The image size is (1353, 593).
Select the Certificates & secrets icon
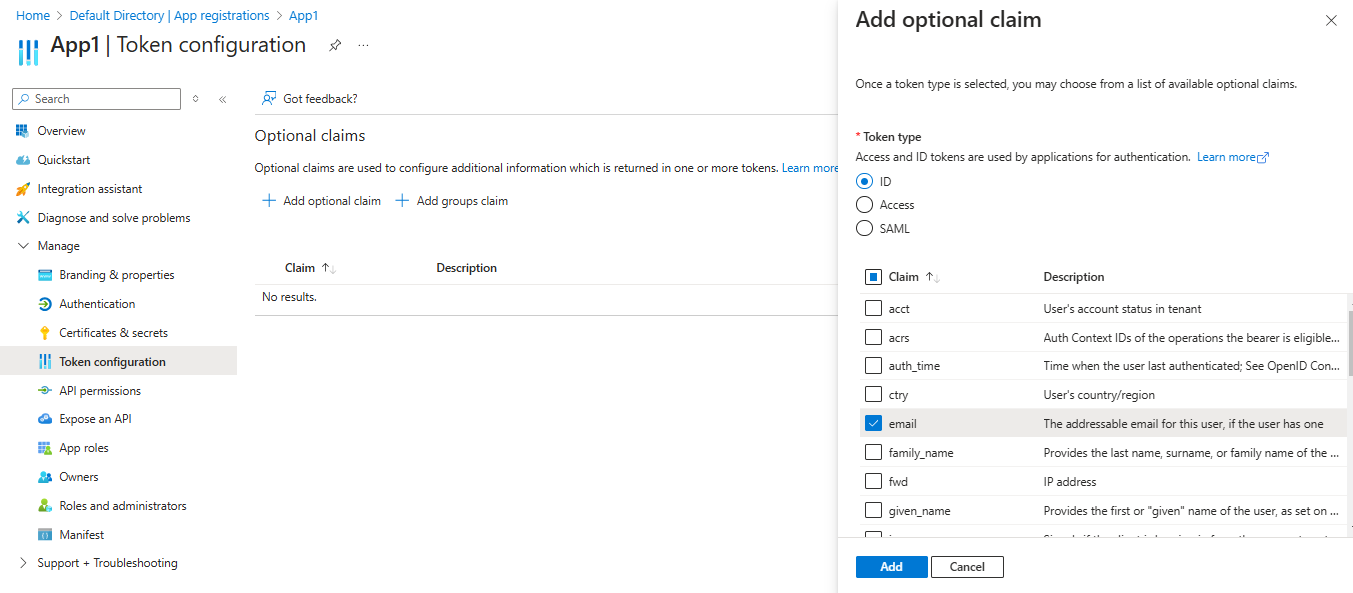tap(44, 332)
